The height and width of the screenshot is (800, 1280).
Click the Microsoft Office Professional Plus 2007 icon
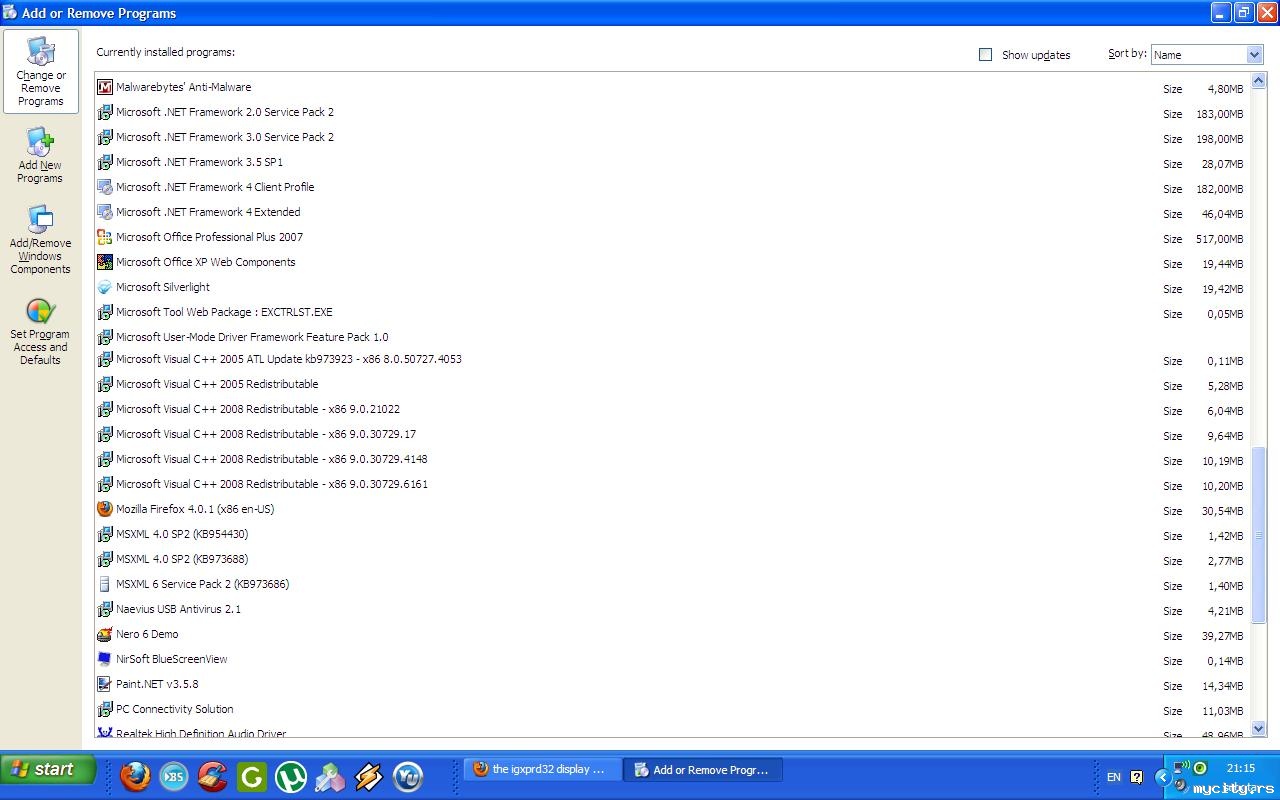click(105, 237)
